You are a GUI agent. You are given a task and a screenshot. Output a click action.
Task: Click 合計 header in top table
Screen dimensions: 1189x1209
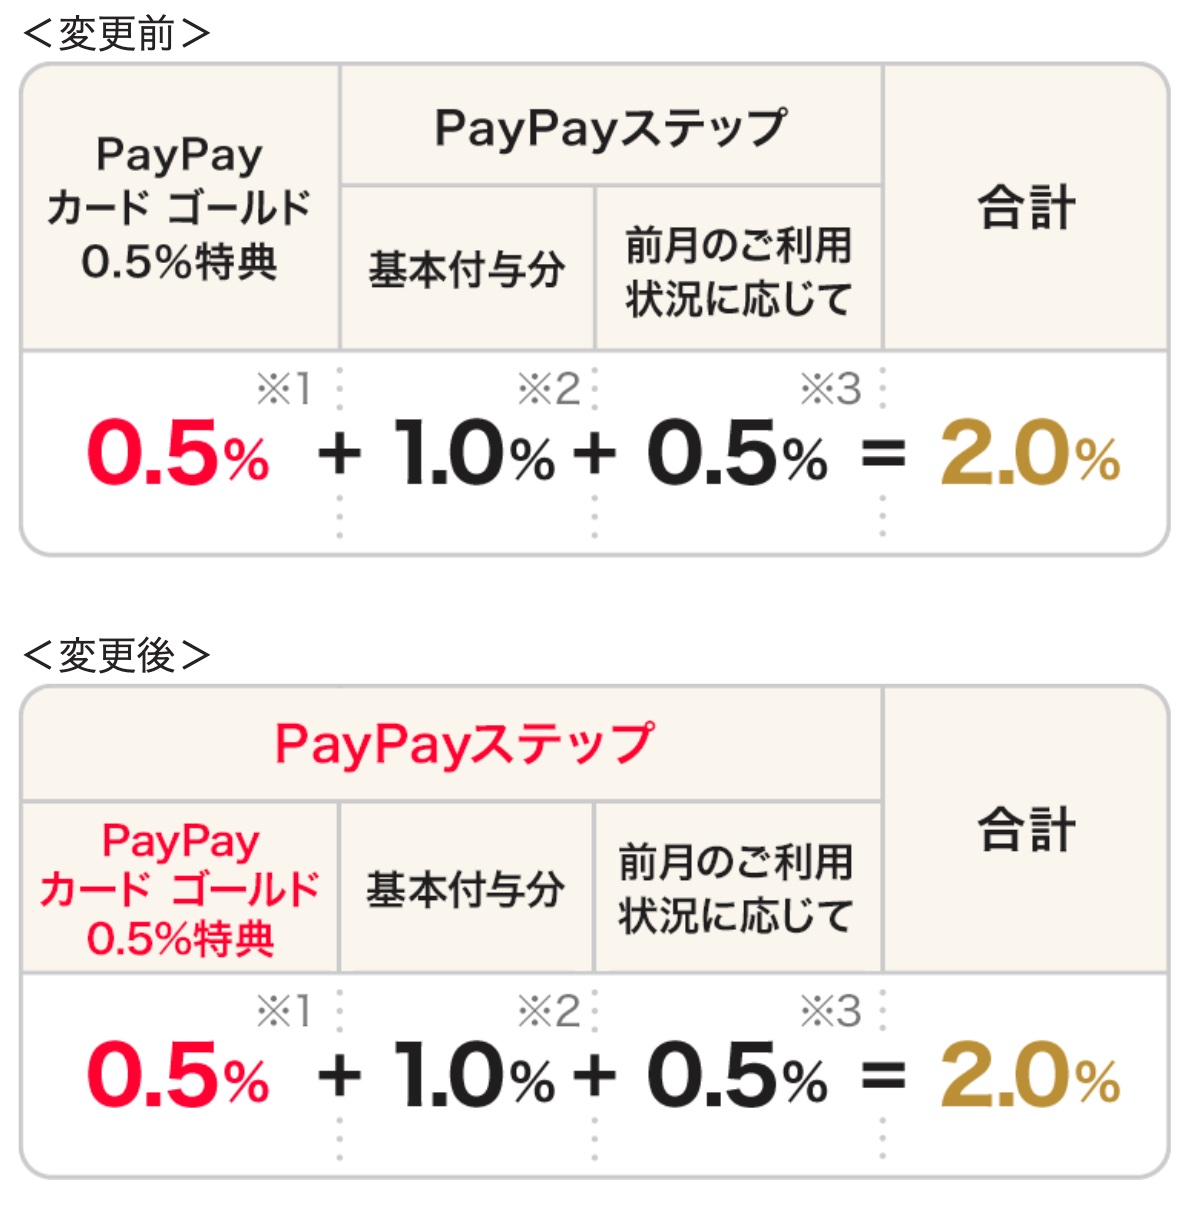(1027, 208)
